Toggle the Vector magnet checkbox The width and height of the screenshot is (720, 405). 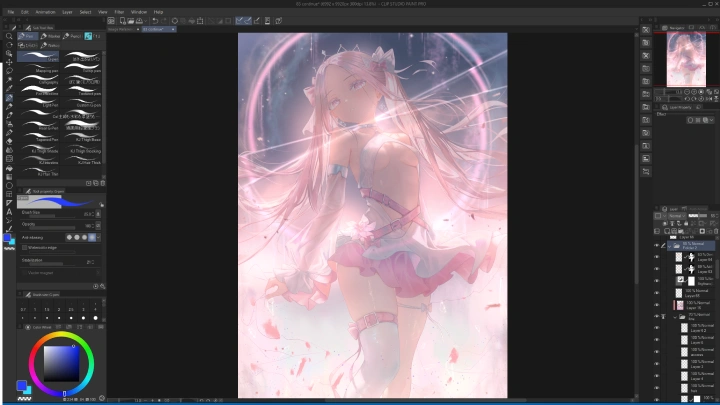(24, 273)
